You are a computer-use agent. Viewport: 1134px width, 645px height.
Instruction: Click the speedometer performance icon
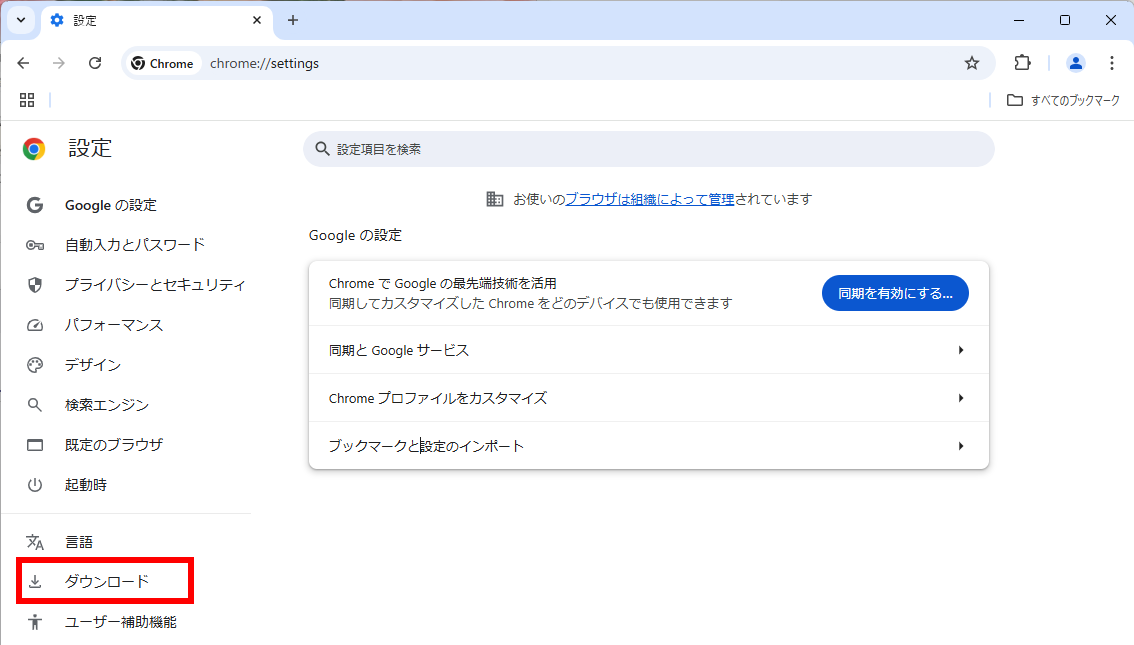tap(35, 325)
